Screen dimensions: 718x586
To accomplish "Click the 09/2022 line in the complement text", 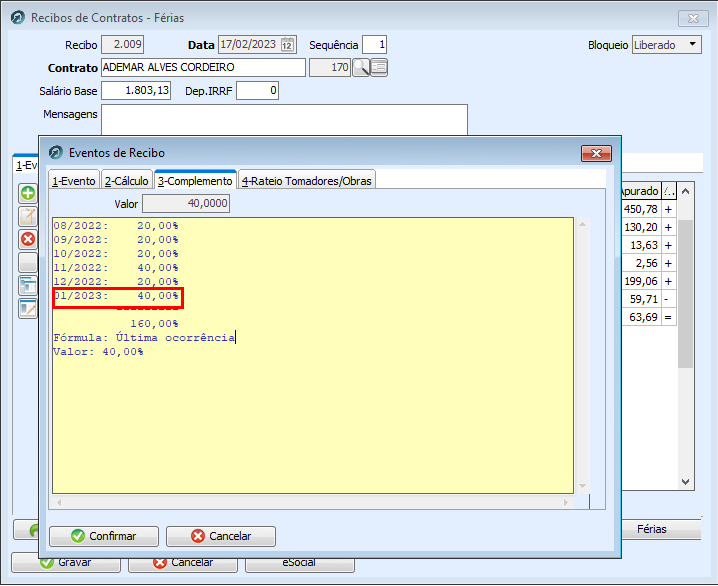I will coord(116,240).
